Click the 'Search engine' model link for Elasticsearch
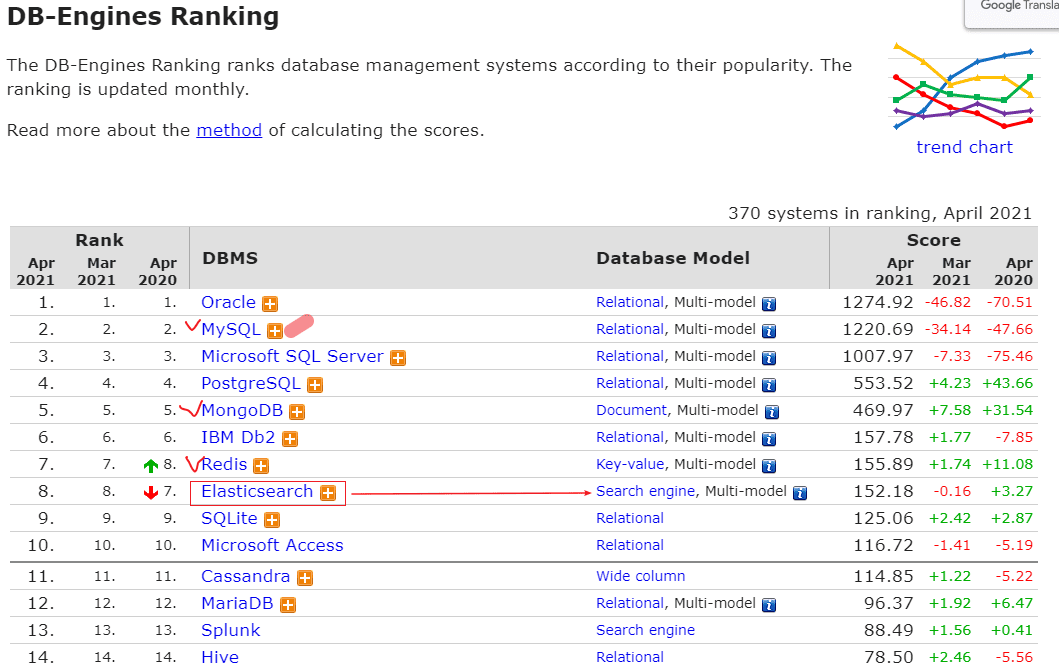The image size is (1059, 670). pyautogui.click(x=645, y=491)
